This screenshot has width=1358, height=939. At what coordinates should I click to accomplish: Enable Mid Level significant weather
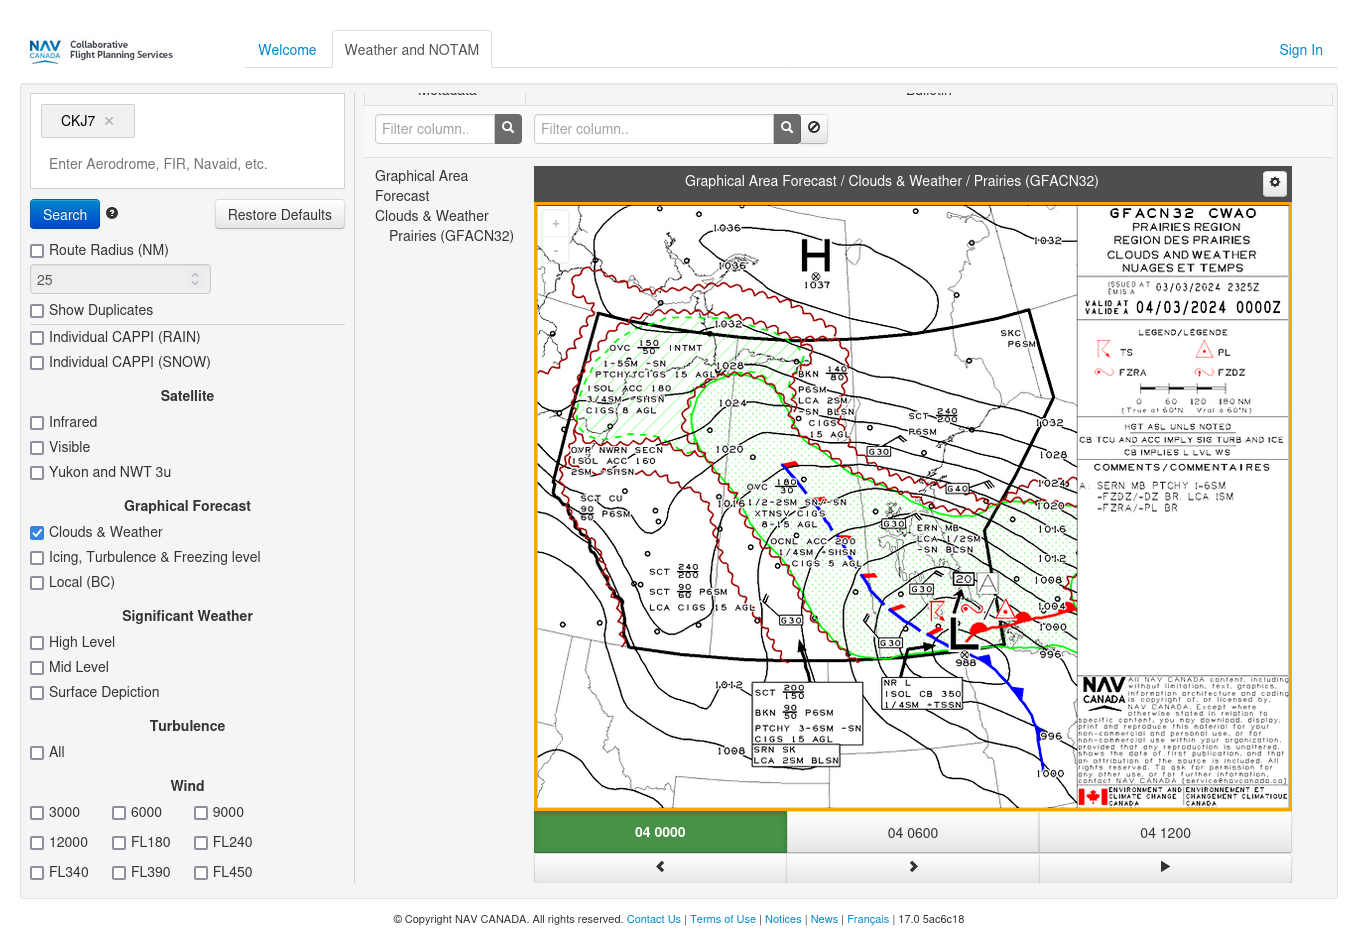tap(37, 668)
